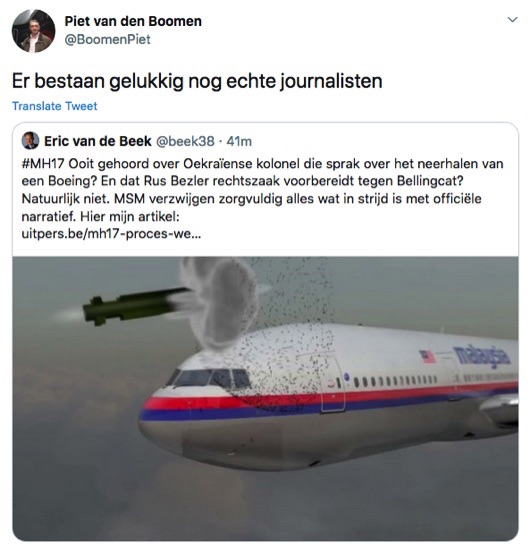531x552 pixels.
Task: Click the 41m timestamp
Action: [x=239, y=141]
